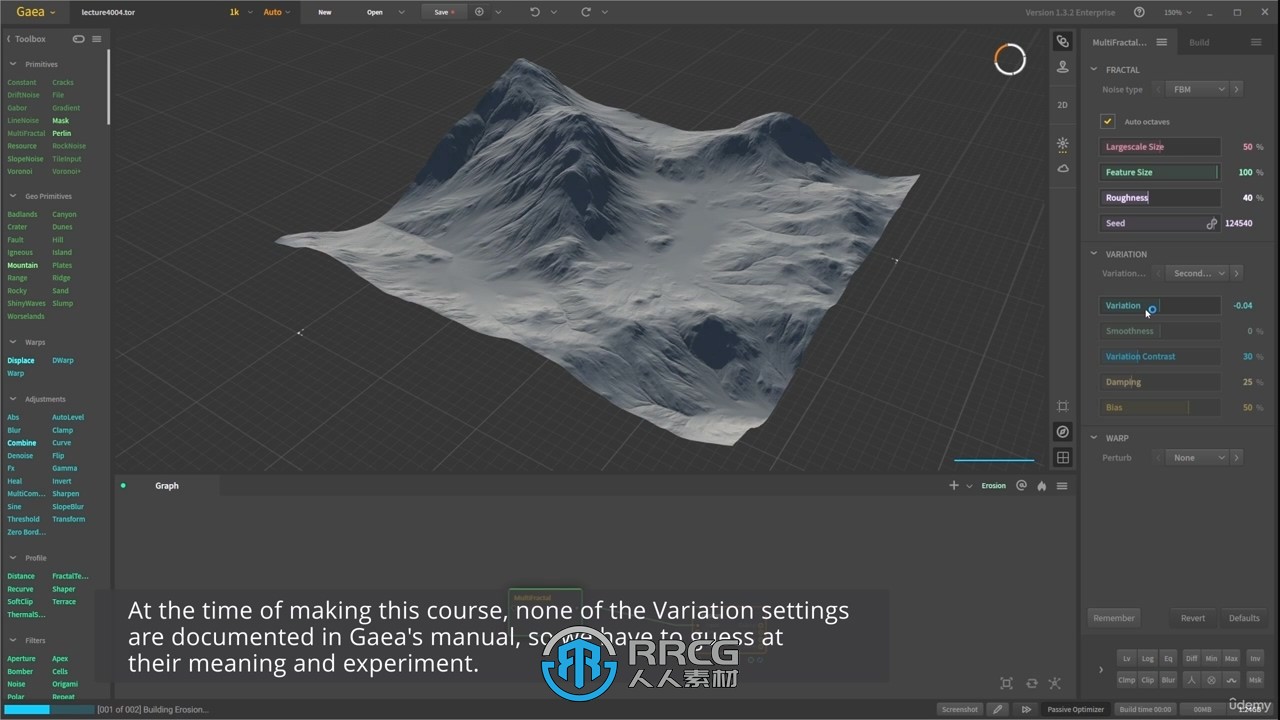Viewport: 1280px width, 720px height.
Task: Open the Build tab hamburger menu
Action: pos(1256,42)
